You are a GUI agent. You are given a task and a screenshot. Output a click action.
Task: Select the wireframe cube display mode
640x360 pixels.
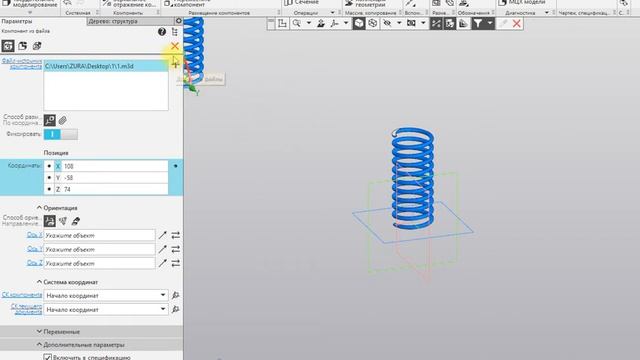[x=373, y=24]
